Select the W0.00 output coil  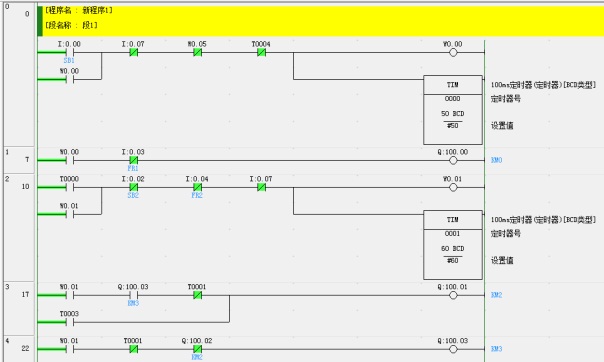(453, 52)
